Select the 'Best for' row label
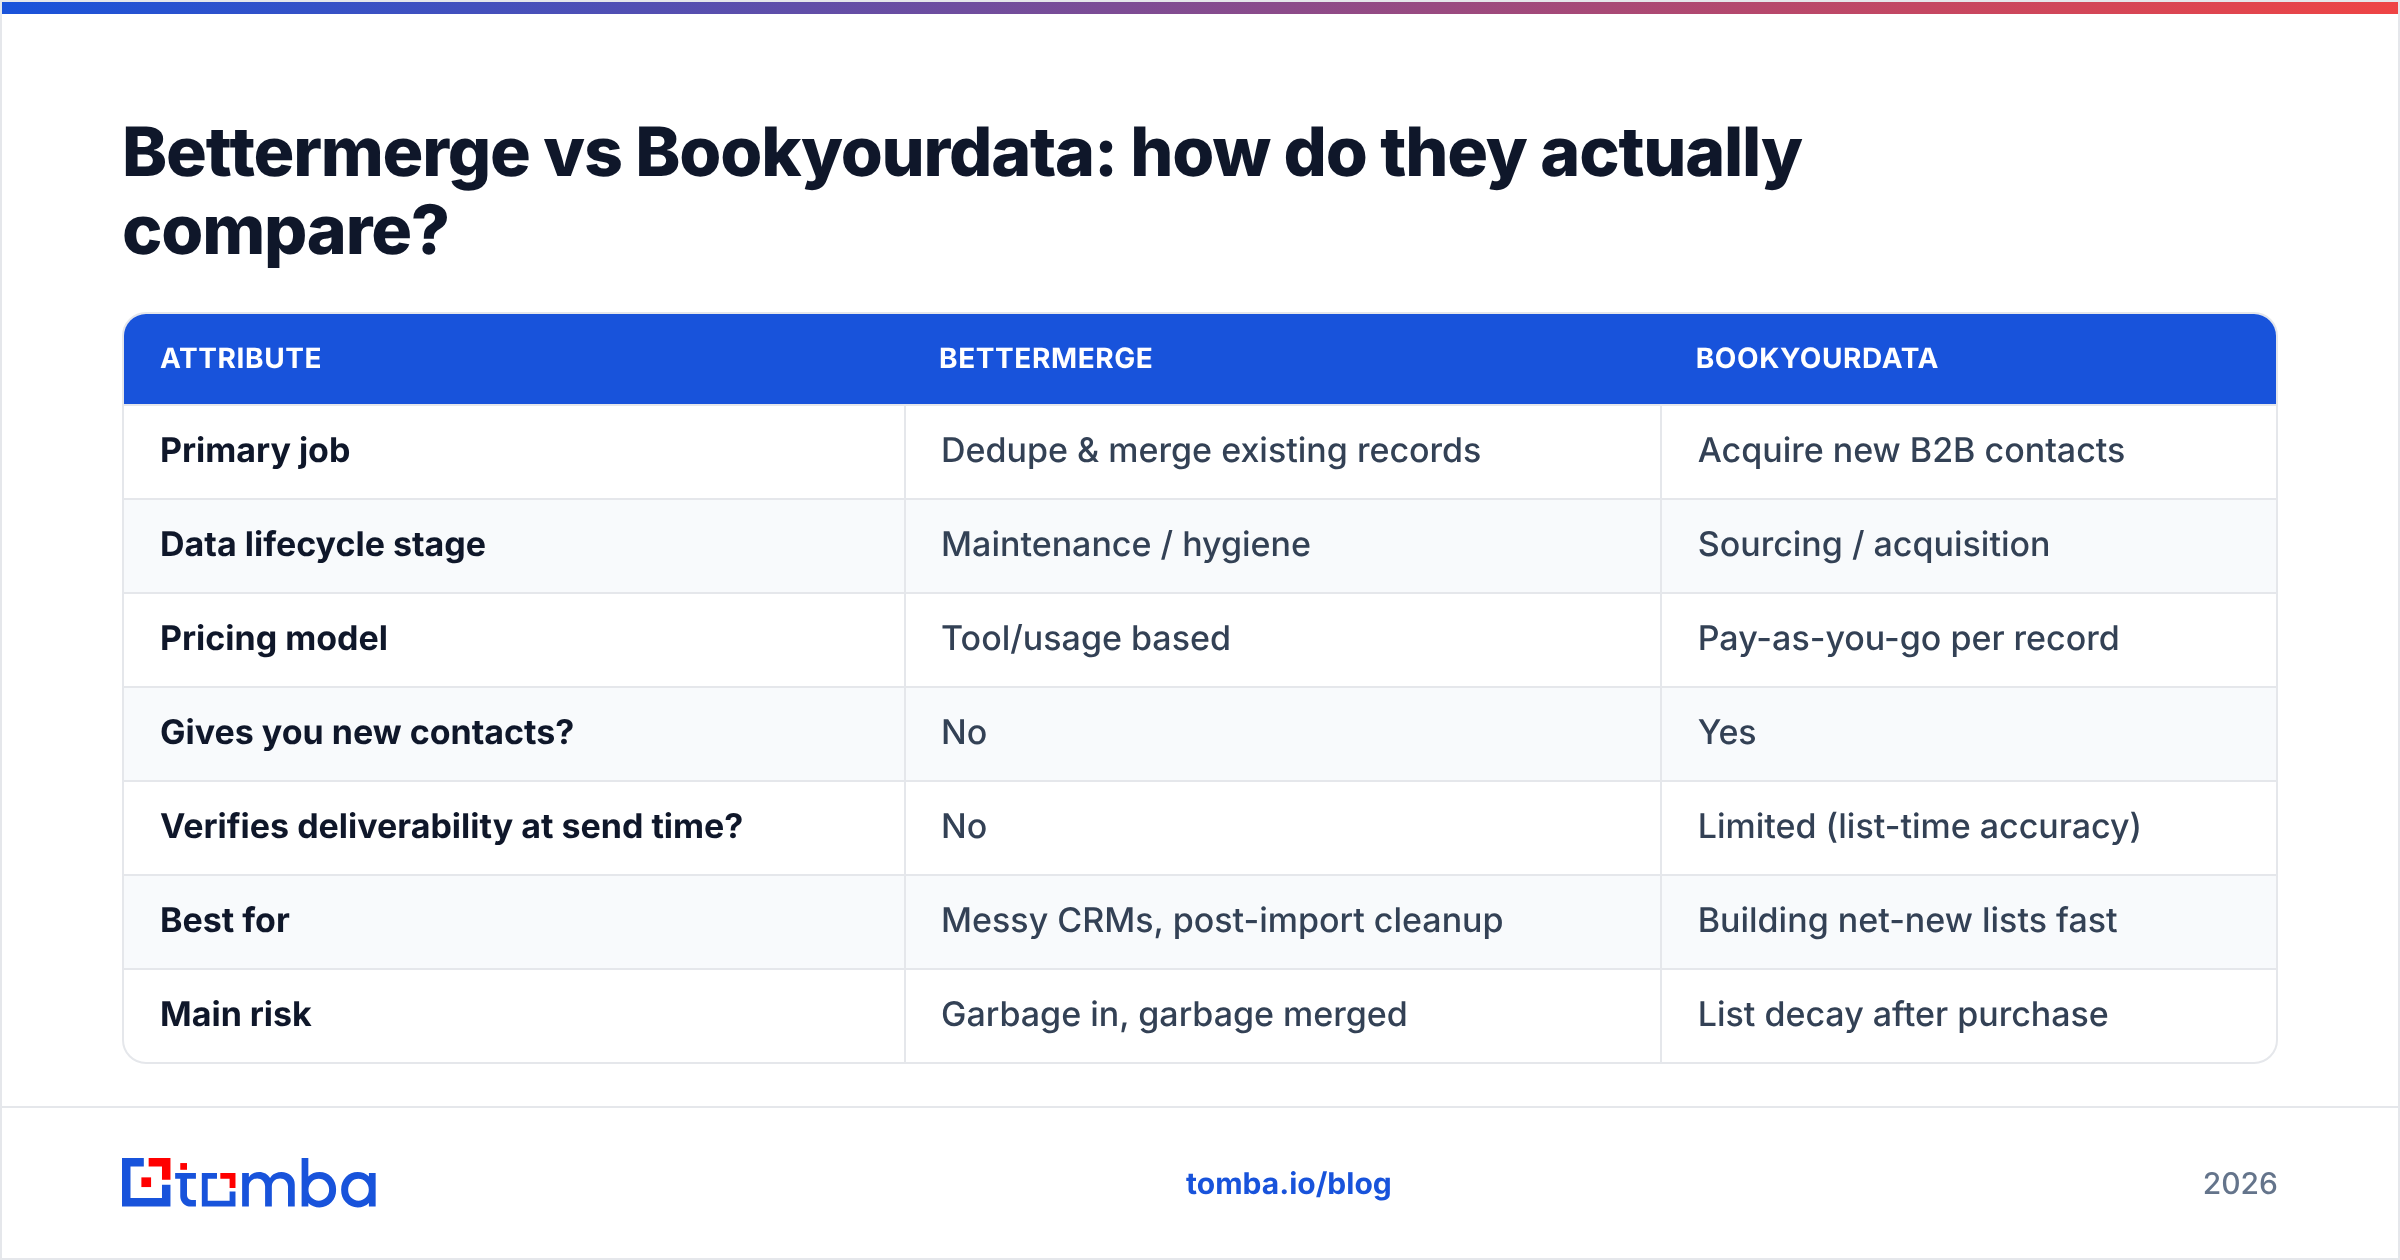Screen dimensions: 2400x1260 tap(225, 921)
